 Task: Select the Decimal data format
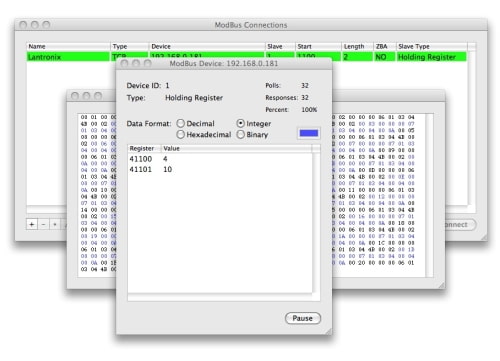(196, 124)
